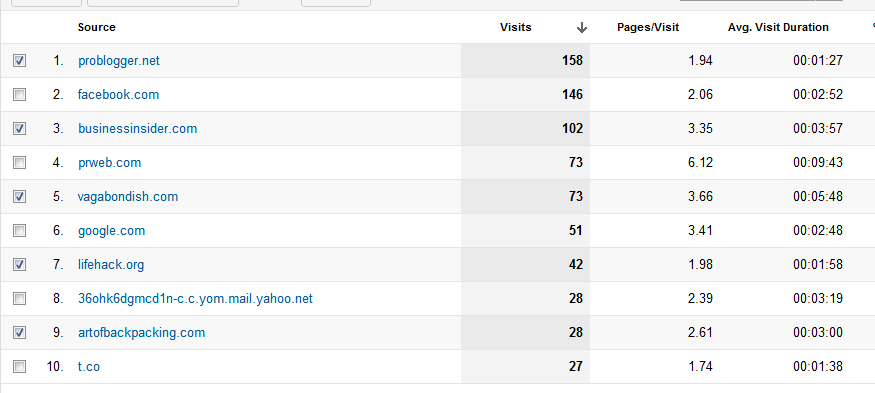Uncheck the problogger.net row checkbox

coord(20,60)
